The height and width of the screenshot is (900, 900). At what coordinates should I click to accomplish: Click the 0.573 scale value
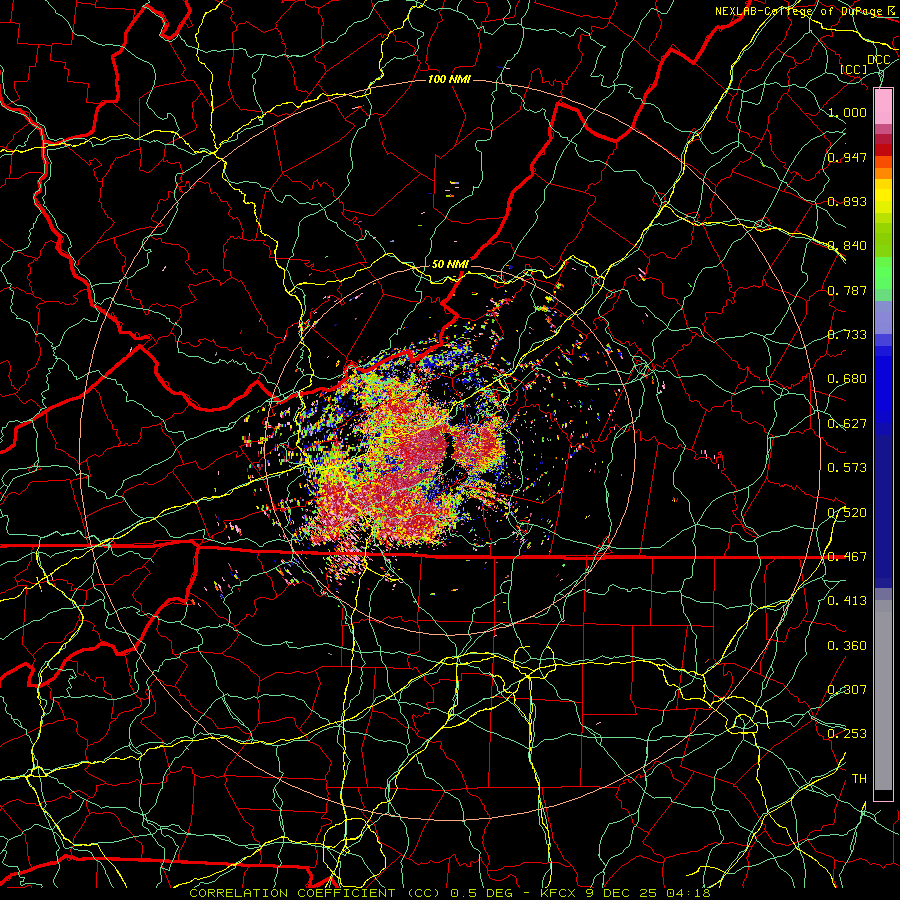click(847, 468)
